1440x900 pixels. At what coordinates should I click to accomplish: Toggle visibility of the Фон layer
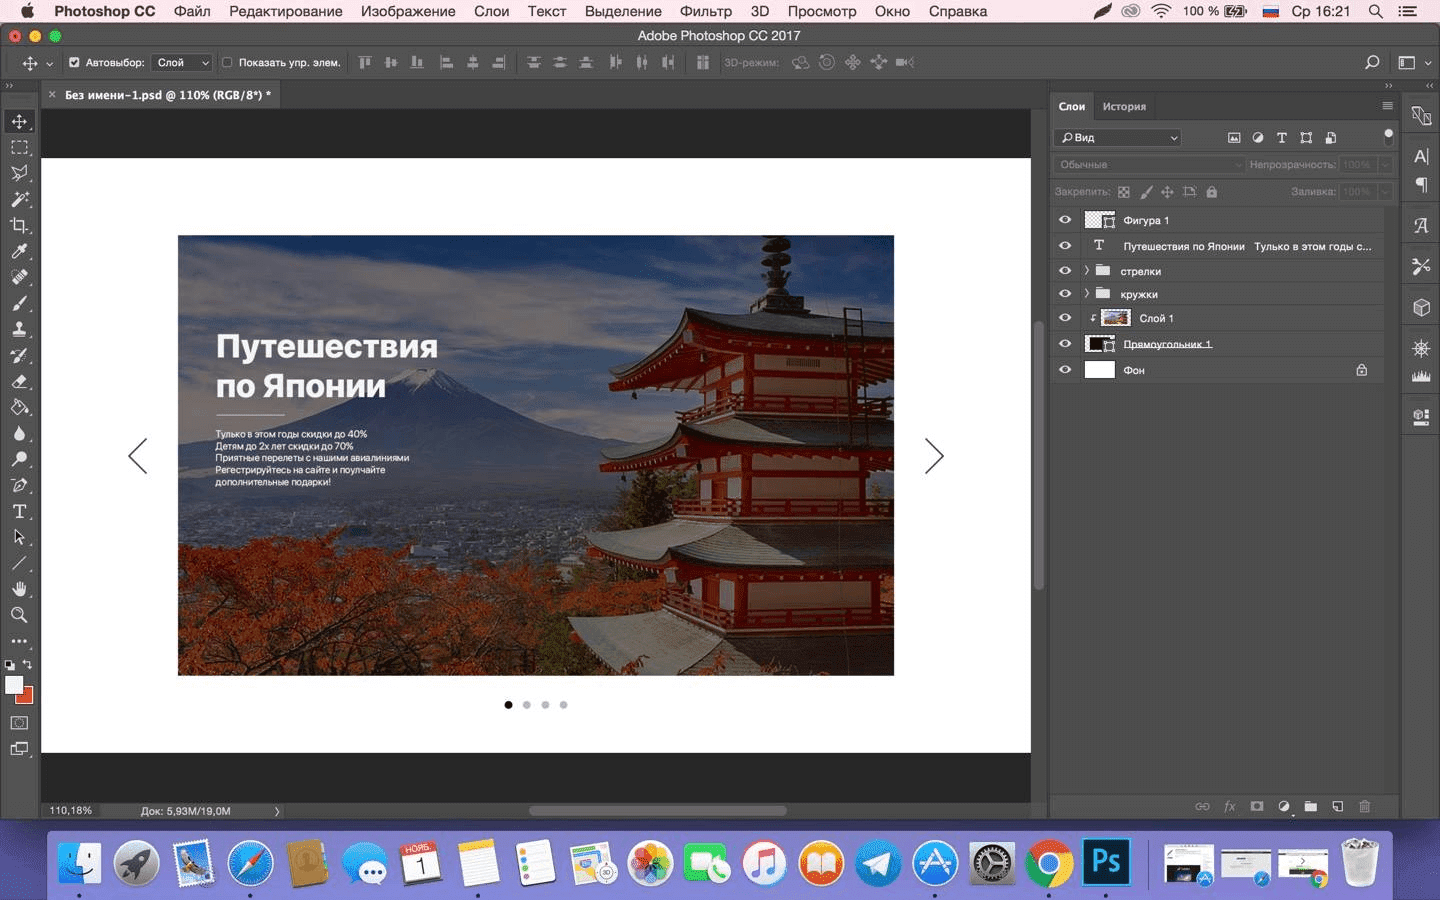pos(1065,370)
